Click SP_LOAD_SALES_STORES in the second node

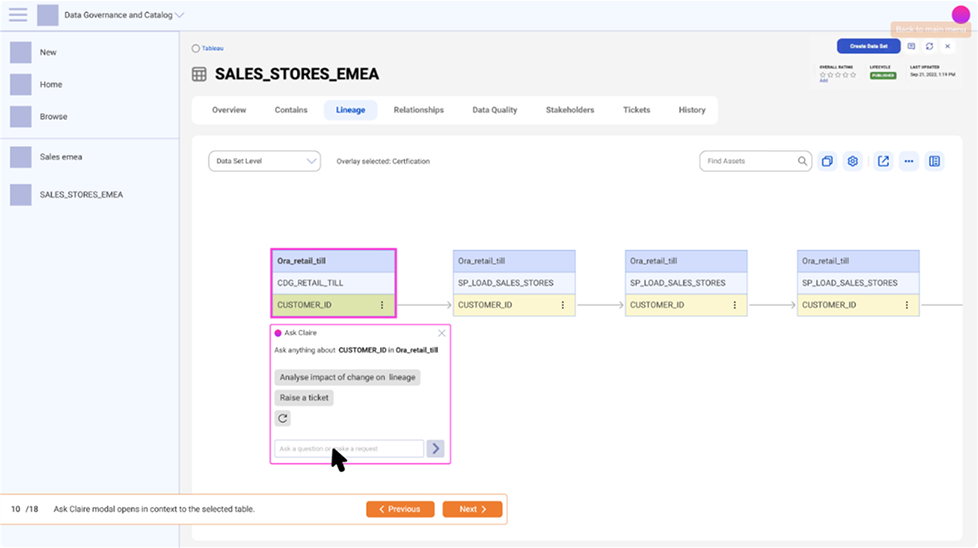pos(514,283)
